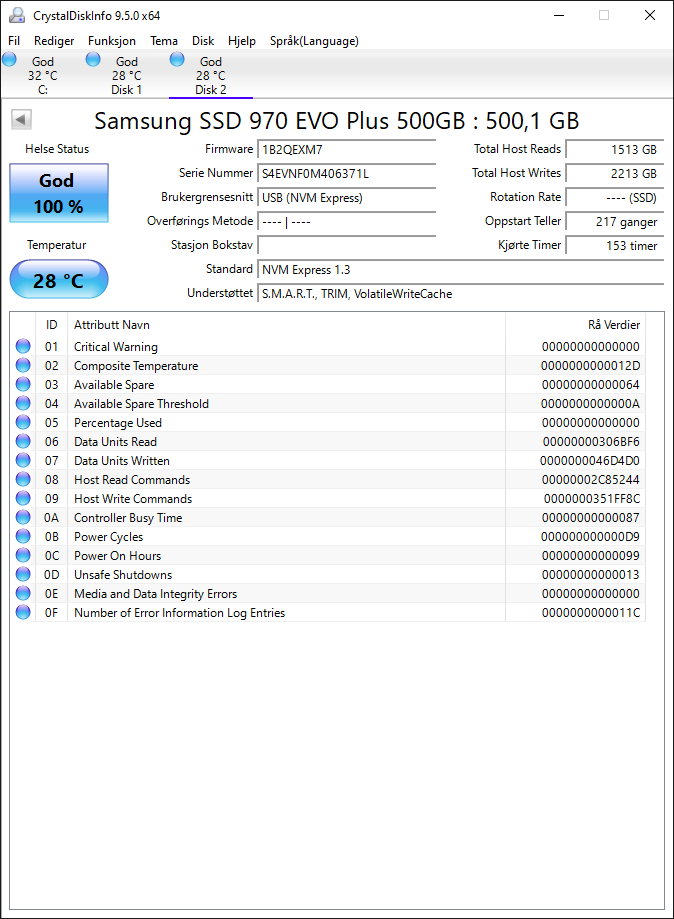This screenshot has height=919, width=674.
Task: Select the Composite Temperature attribute name
Action: pos(136,366)
